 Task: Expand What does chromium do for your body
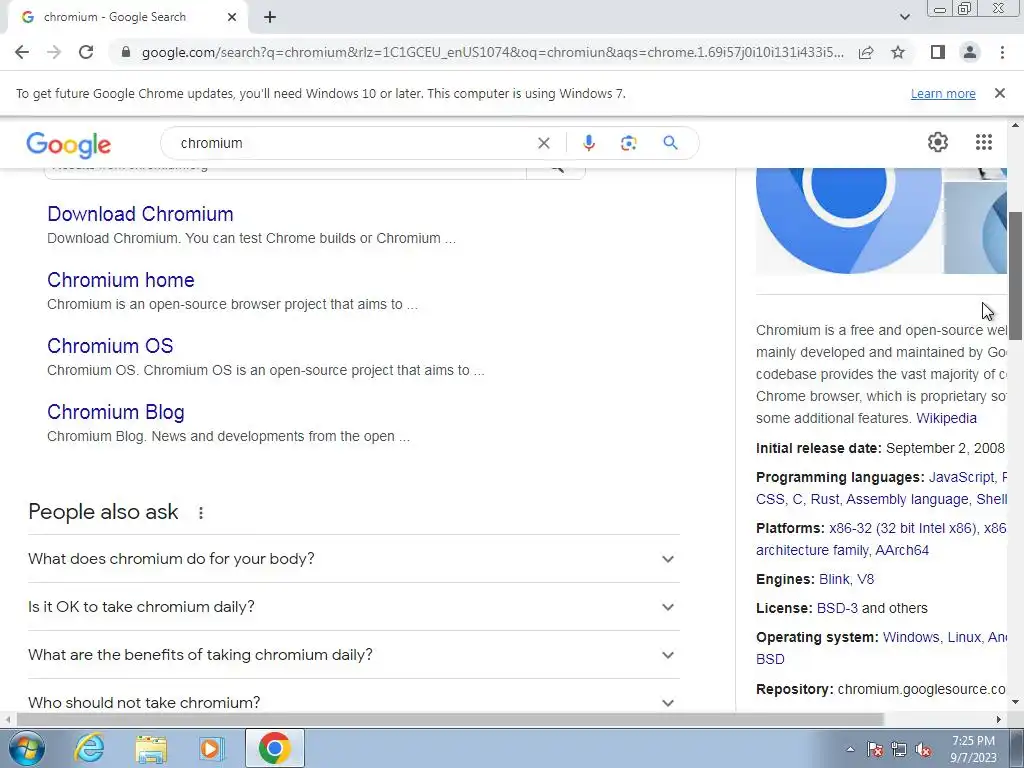[x=354, y=559]
